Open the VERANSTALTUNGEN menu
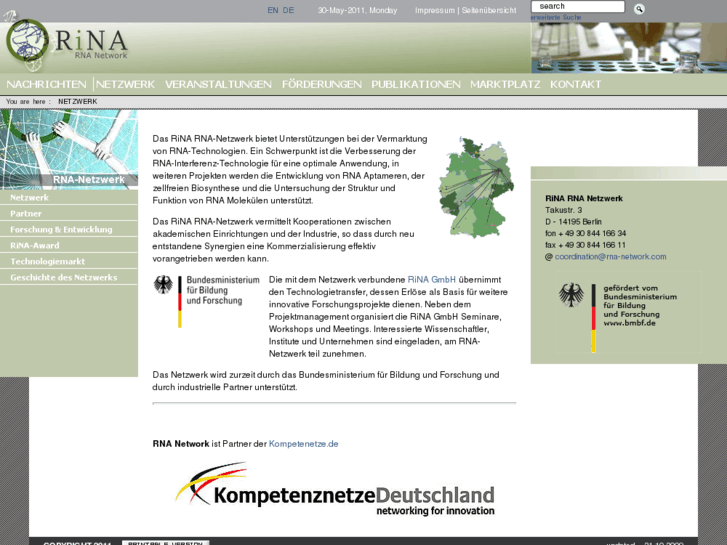727x545 pixels. (x=218, y=84)
